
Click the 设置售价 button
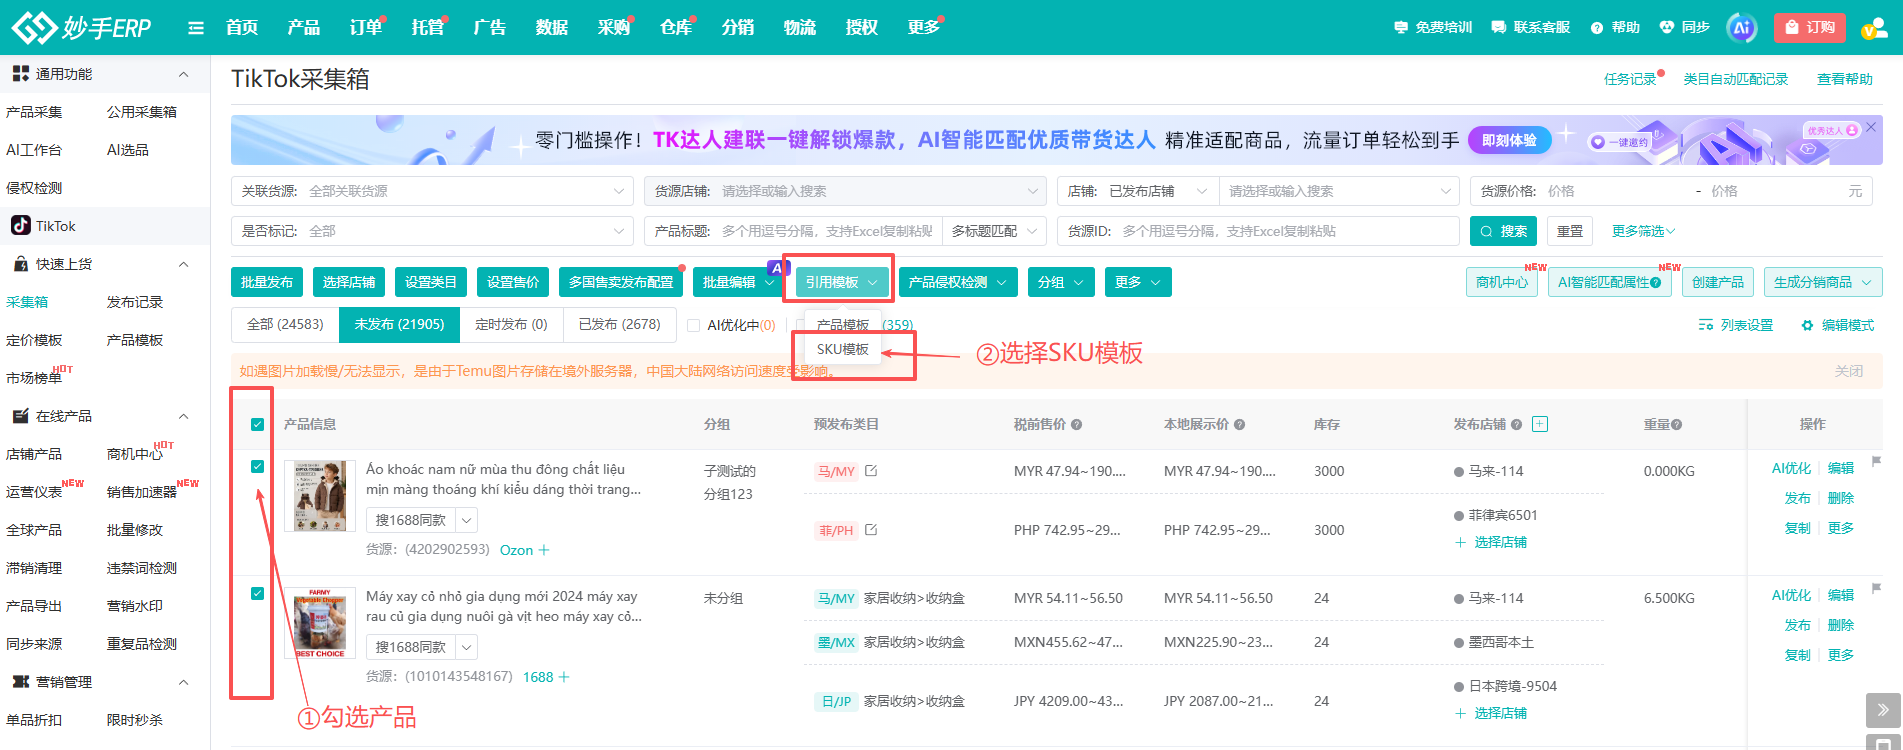click(513, 282)
